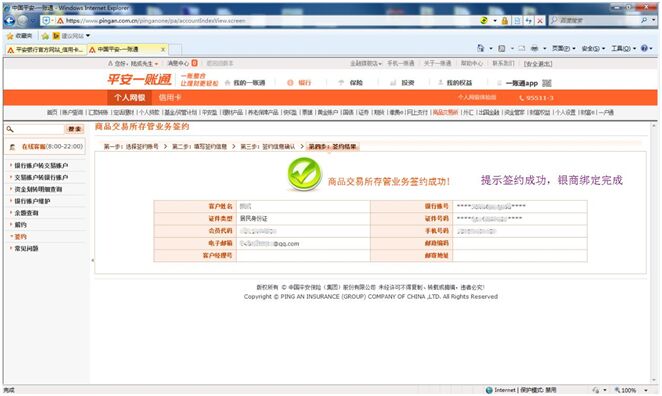Click the 我的一账通 home icon
This screenshot has width=662, height=396.
tap(228, 83)
